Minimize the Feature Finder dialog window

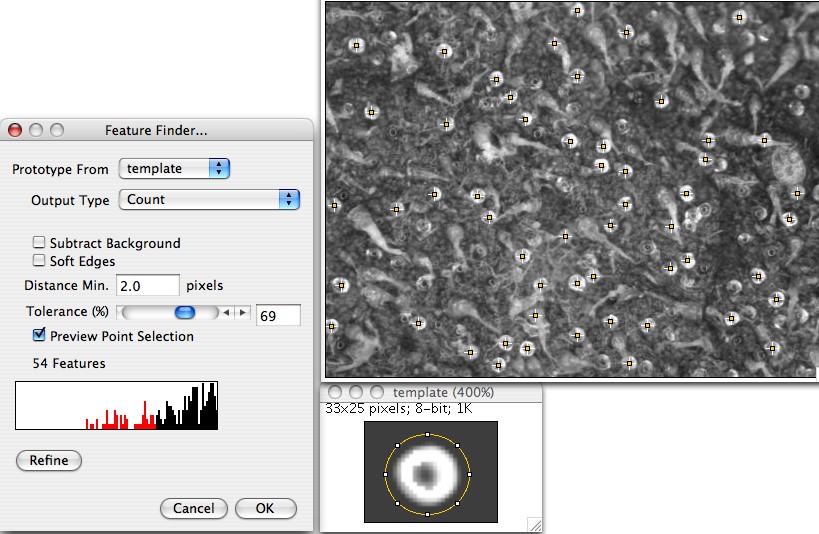point(36,130)
